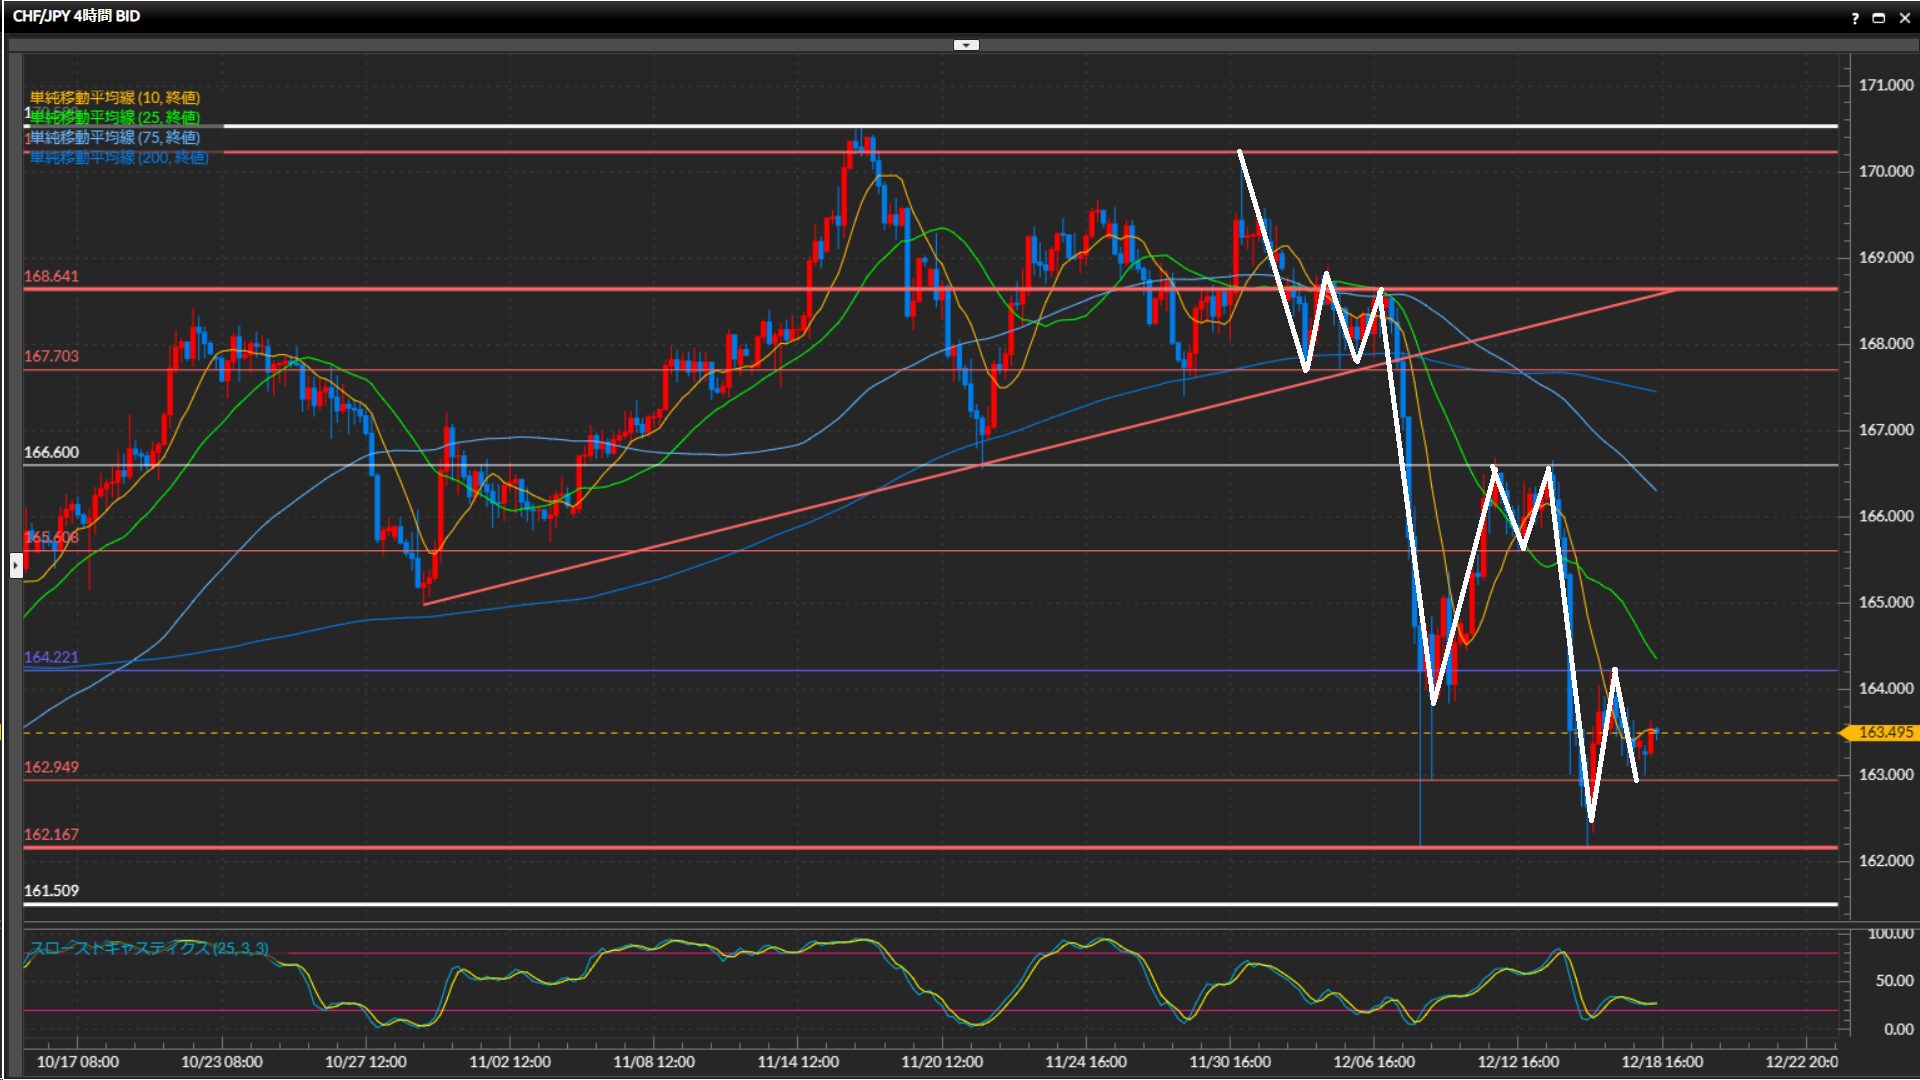Select the 200-period moving average label
Image resolution: width=1920 pixels, height=1080 pixels.
[118, 157]
